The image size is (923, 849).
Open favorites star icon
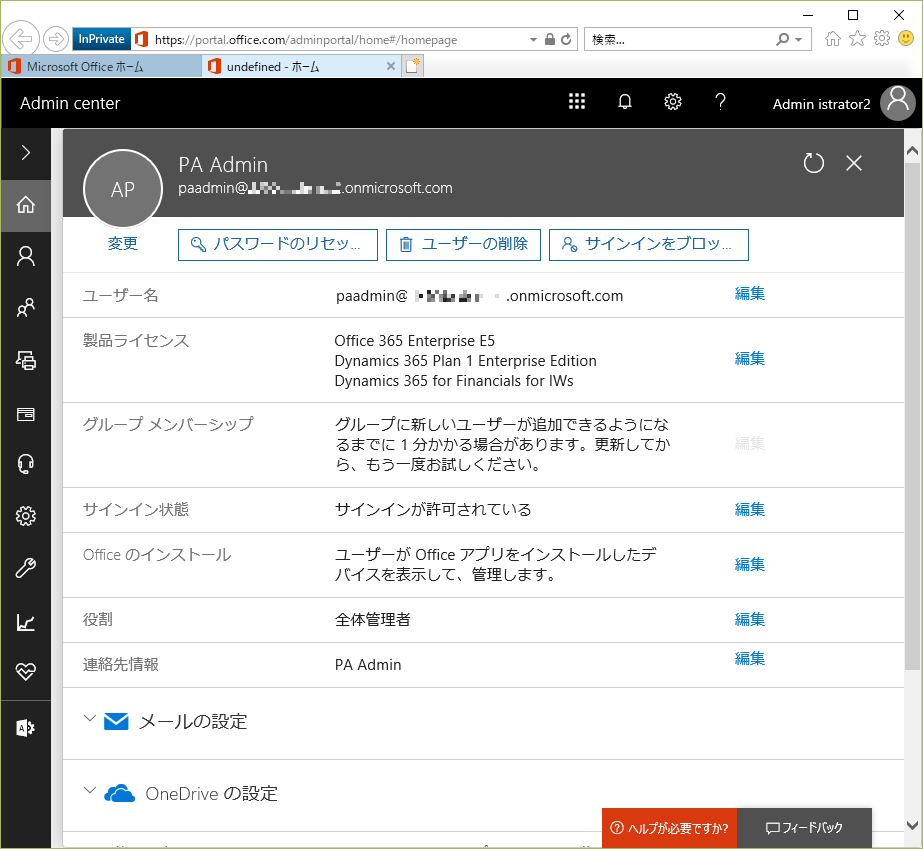pyautogui.click(x=858, y=39)
